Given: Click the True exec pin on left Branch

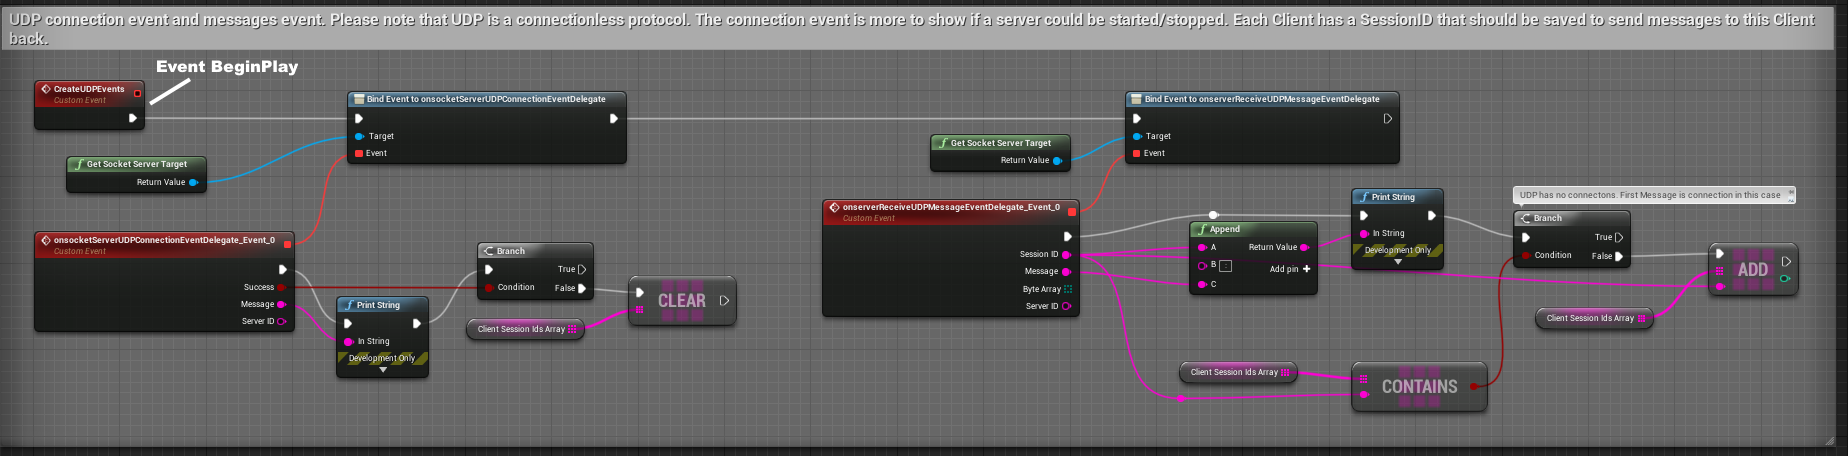Looking at the screenshot, I should point(582,269).
